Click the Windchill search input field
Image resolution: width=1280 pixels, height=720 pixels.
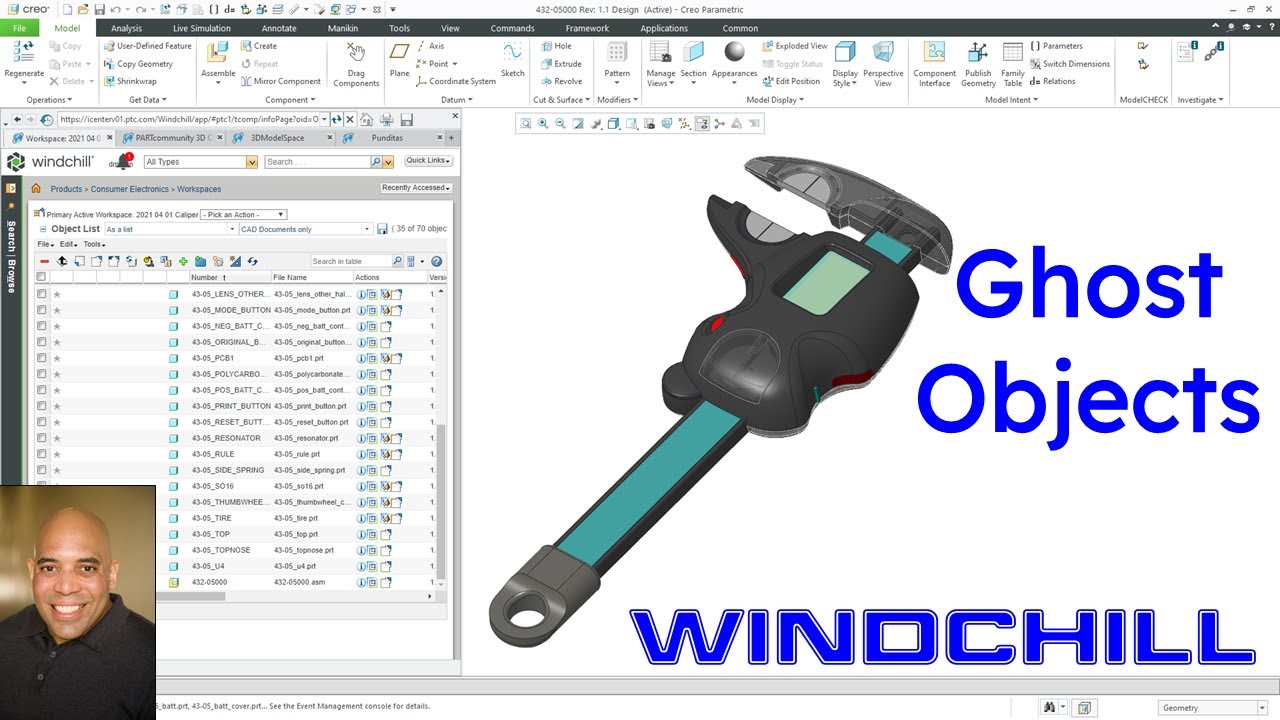(317, 162)
